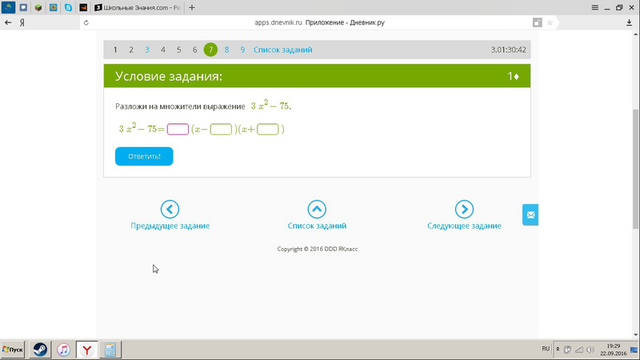Image resolution: width=640 pixels, height=360 pixels.
Task: Go to task number 8
Action: point(227,50)
